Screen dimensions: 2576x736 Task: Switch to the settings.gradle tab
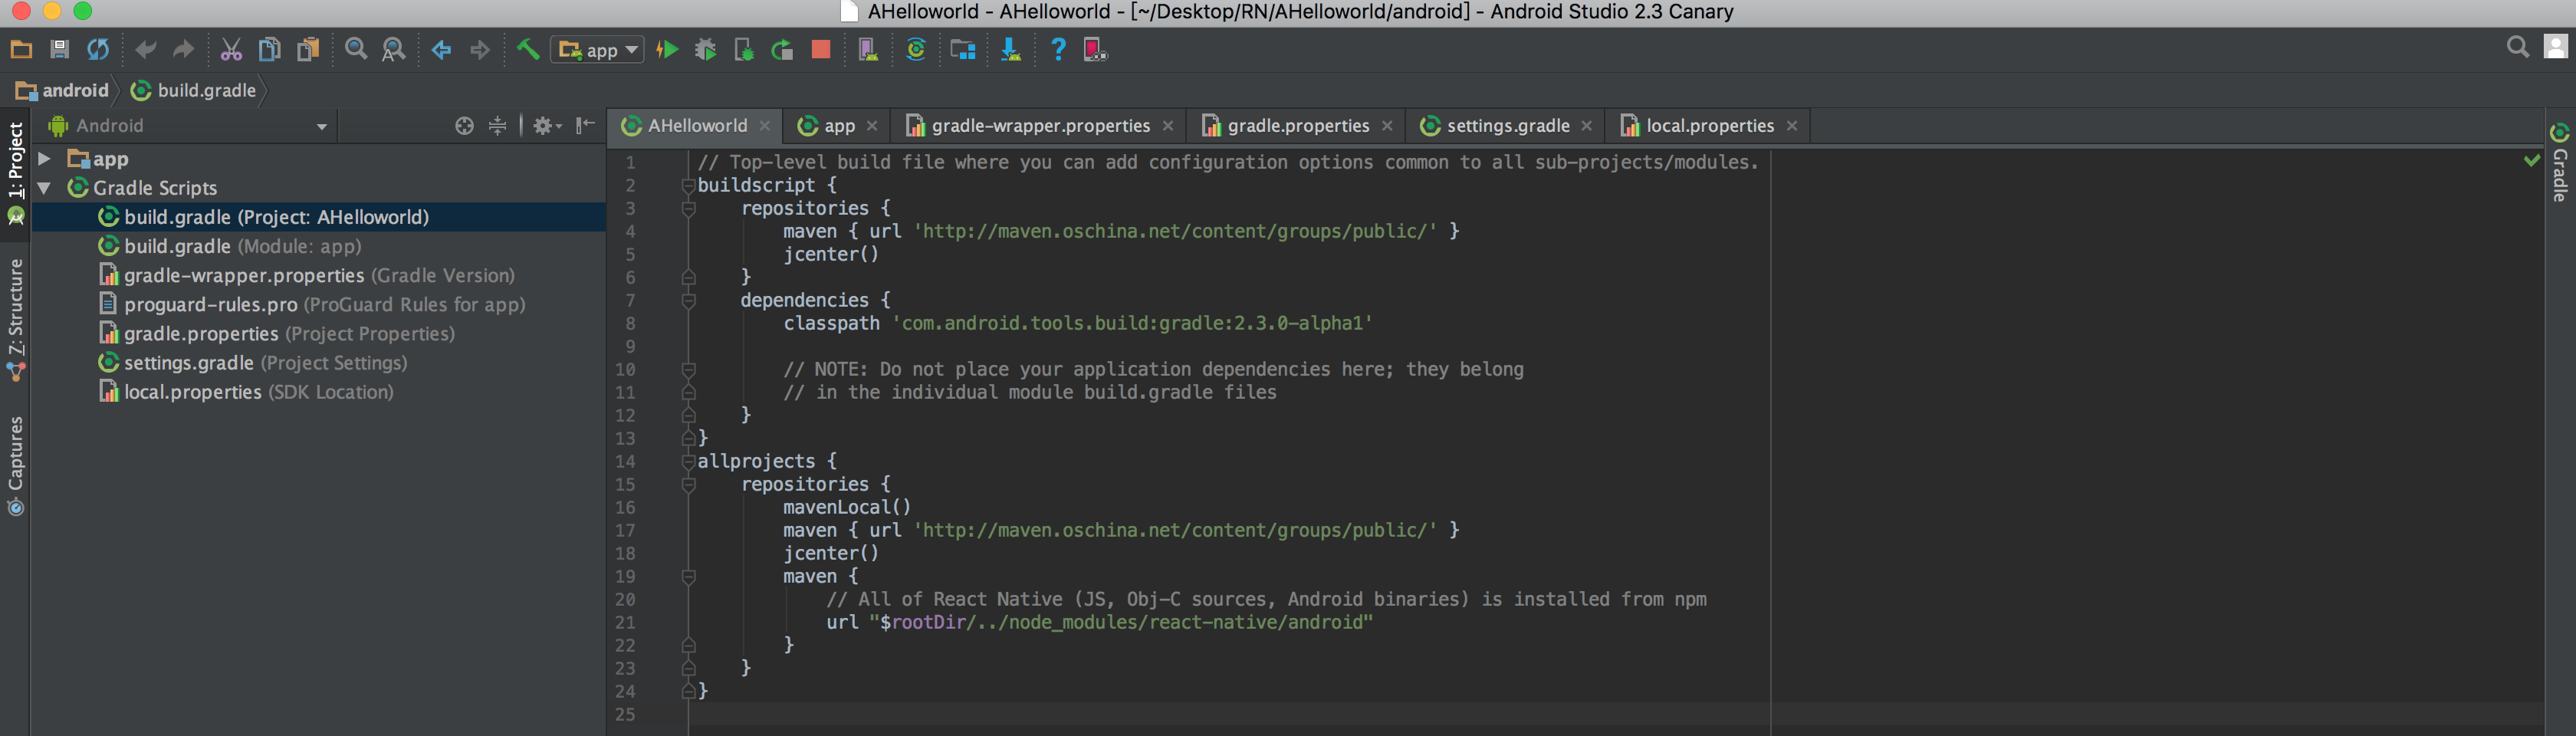click(1505, 125)
